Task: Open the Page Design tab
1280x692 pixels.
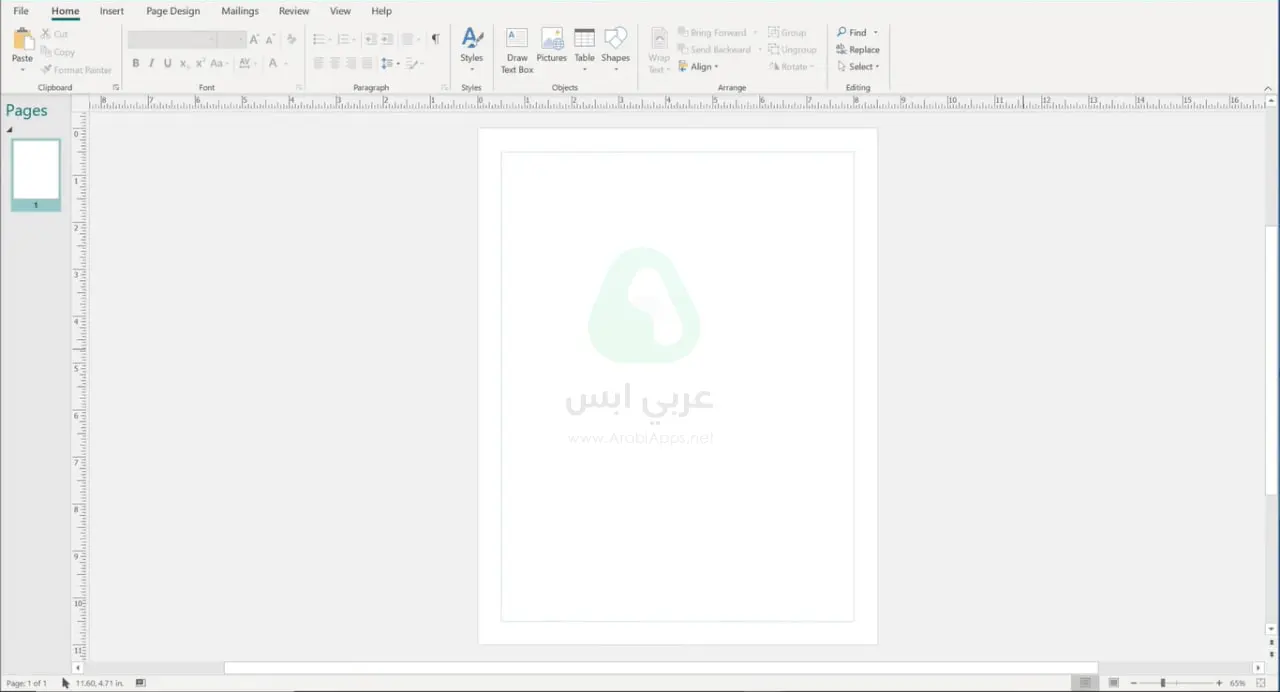Action: [x=172, y=10]
